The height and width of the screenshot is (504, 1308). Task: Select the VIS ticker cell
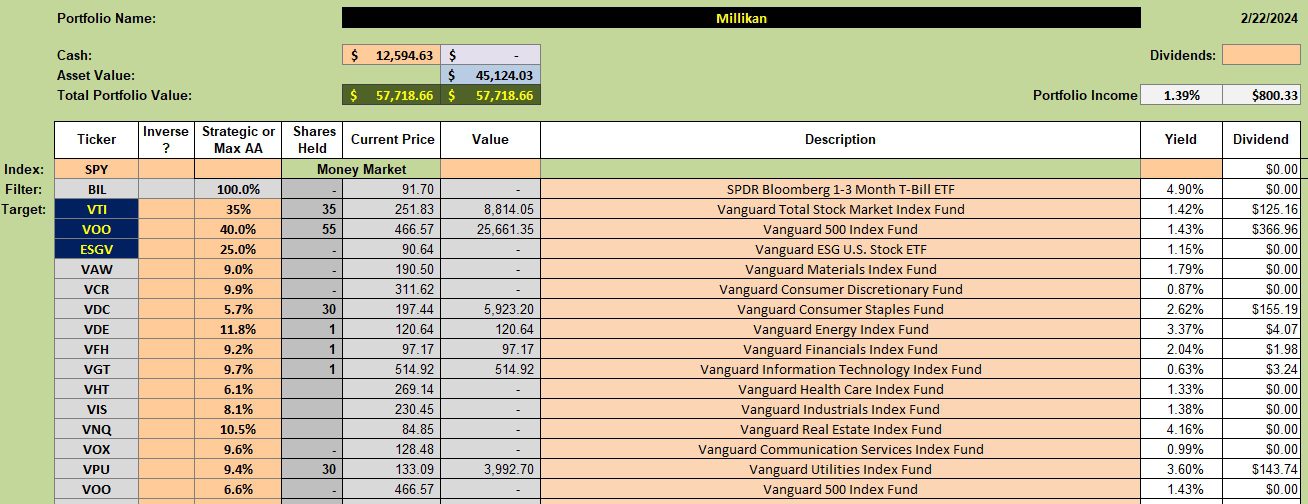click(96, 409)
